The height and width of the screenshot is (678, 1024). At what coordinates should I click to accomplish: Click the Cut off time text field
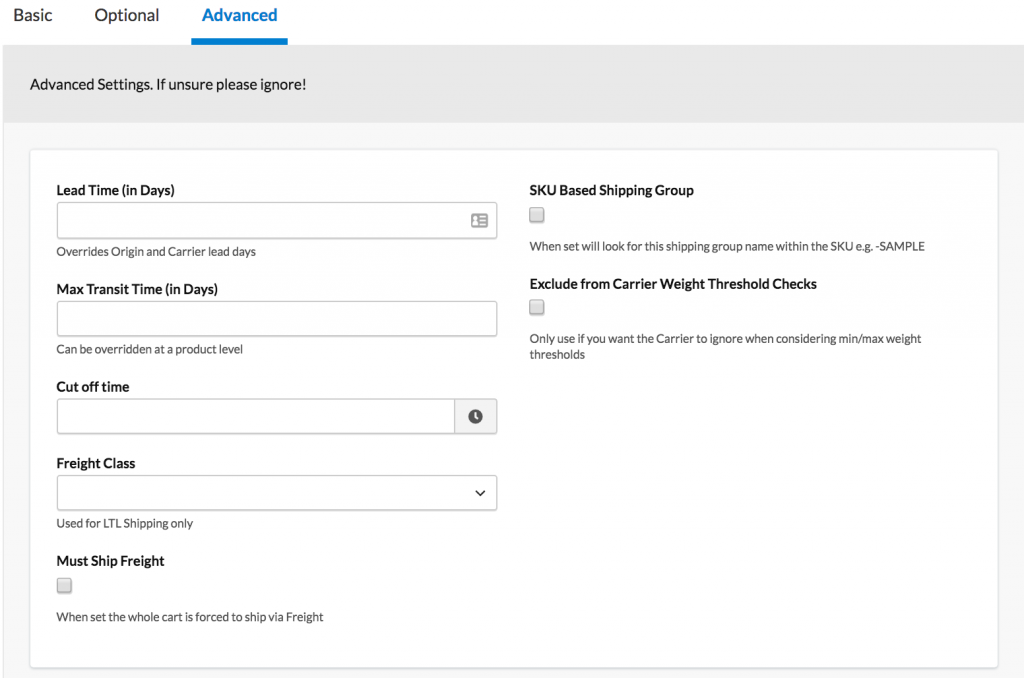pyautogui.click(x=255, y=417)
